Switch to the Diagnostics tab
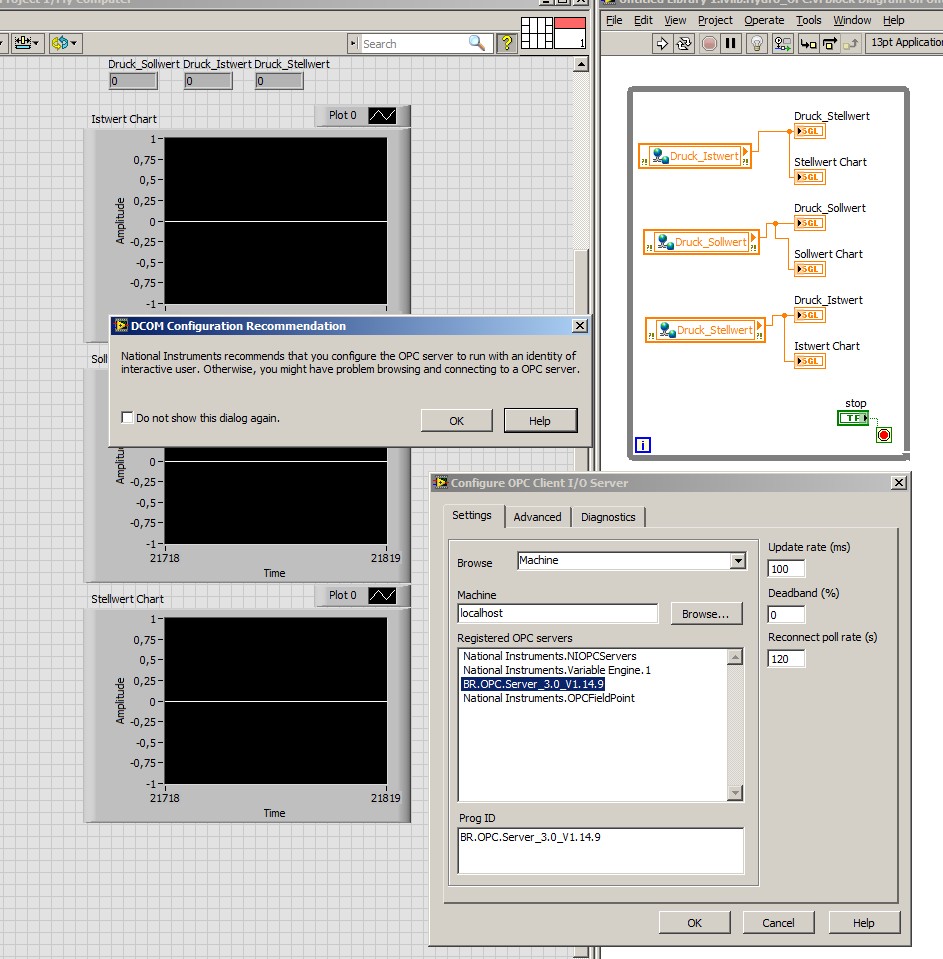943x959 pixels. click(608, 517)
